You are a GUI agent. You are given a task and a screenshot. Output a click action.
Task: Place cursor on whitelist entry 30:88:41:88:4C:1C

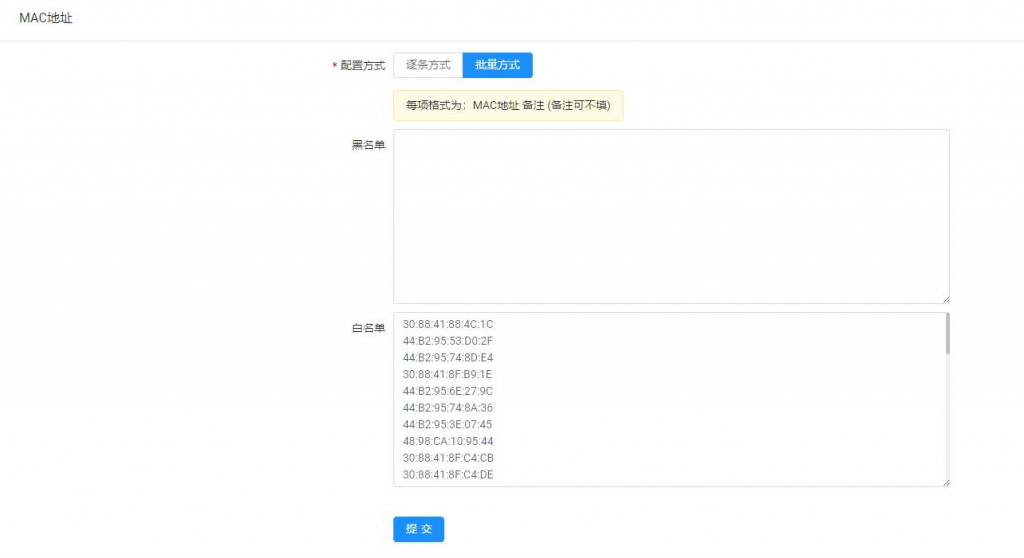[448, 324]
